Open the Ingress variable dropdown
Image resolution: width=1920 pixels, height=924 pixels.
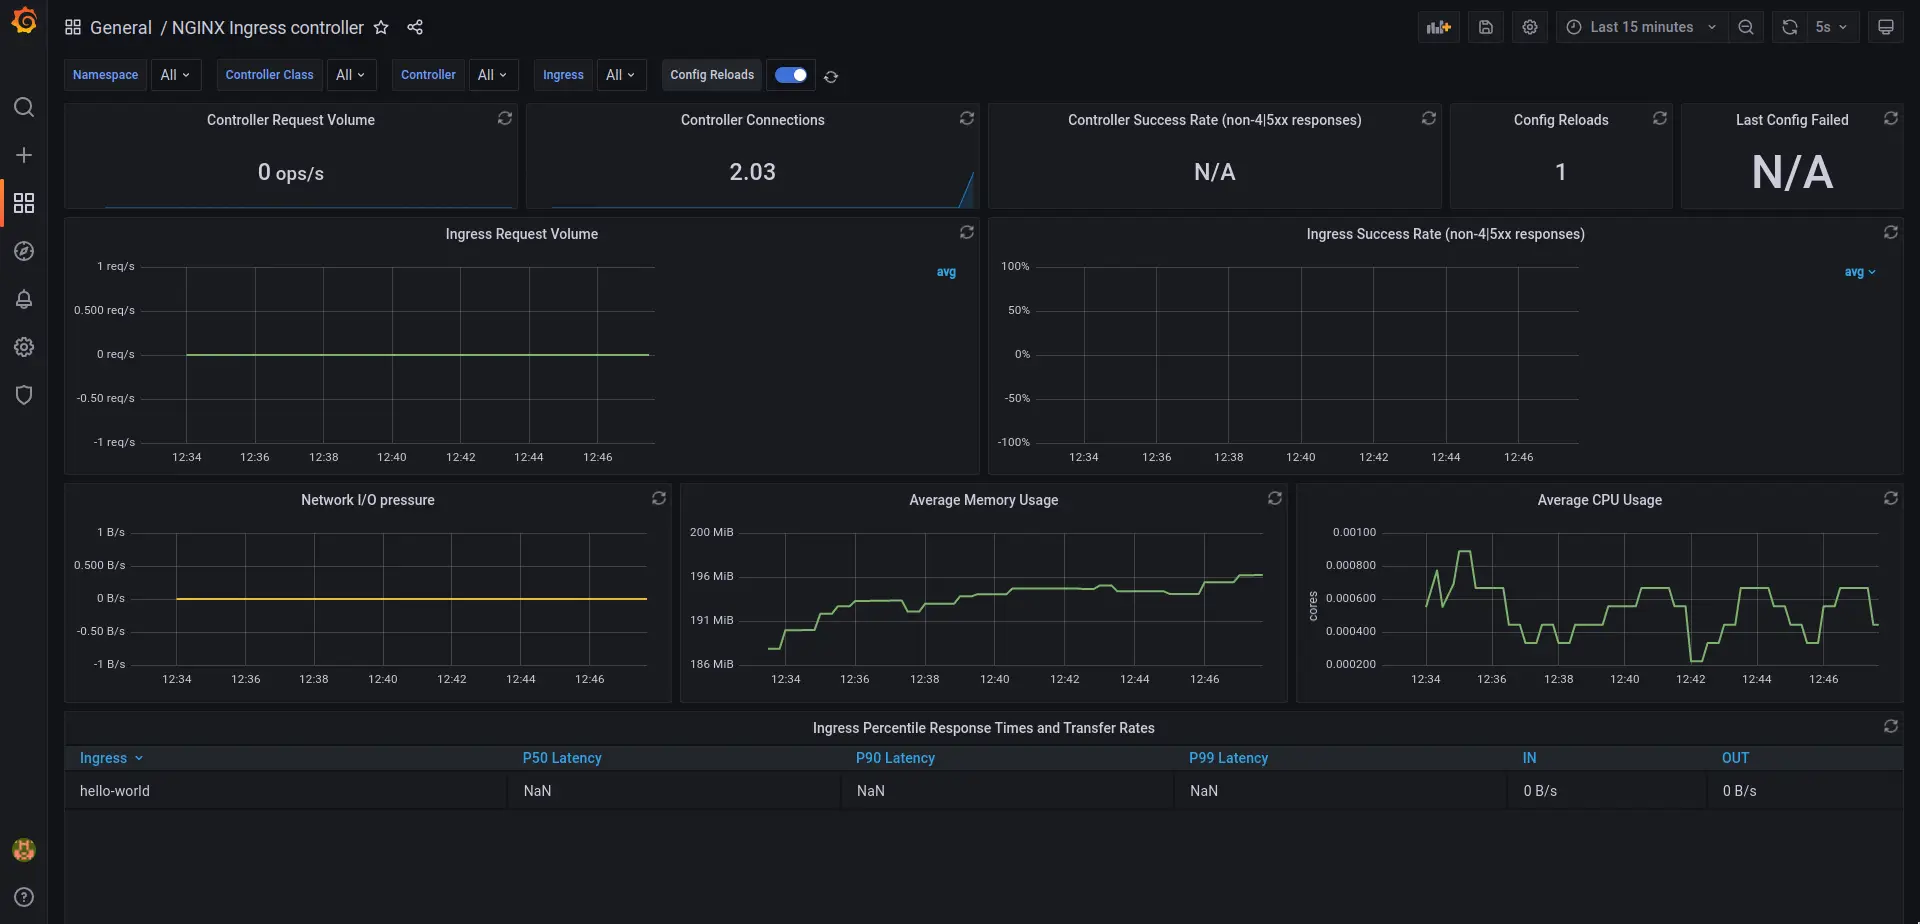621,75
